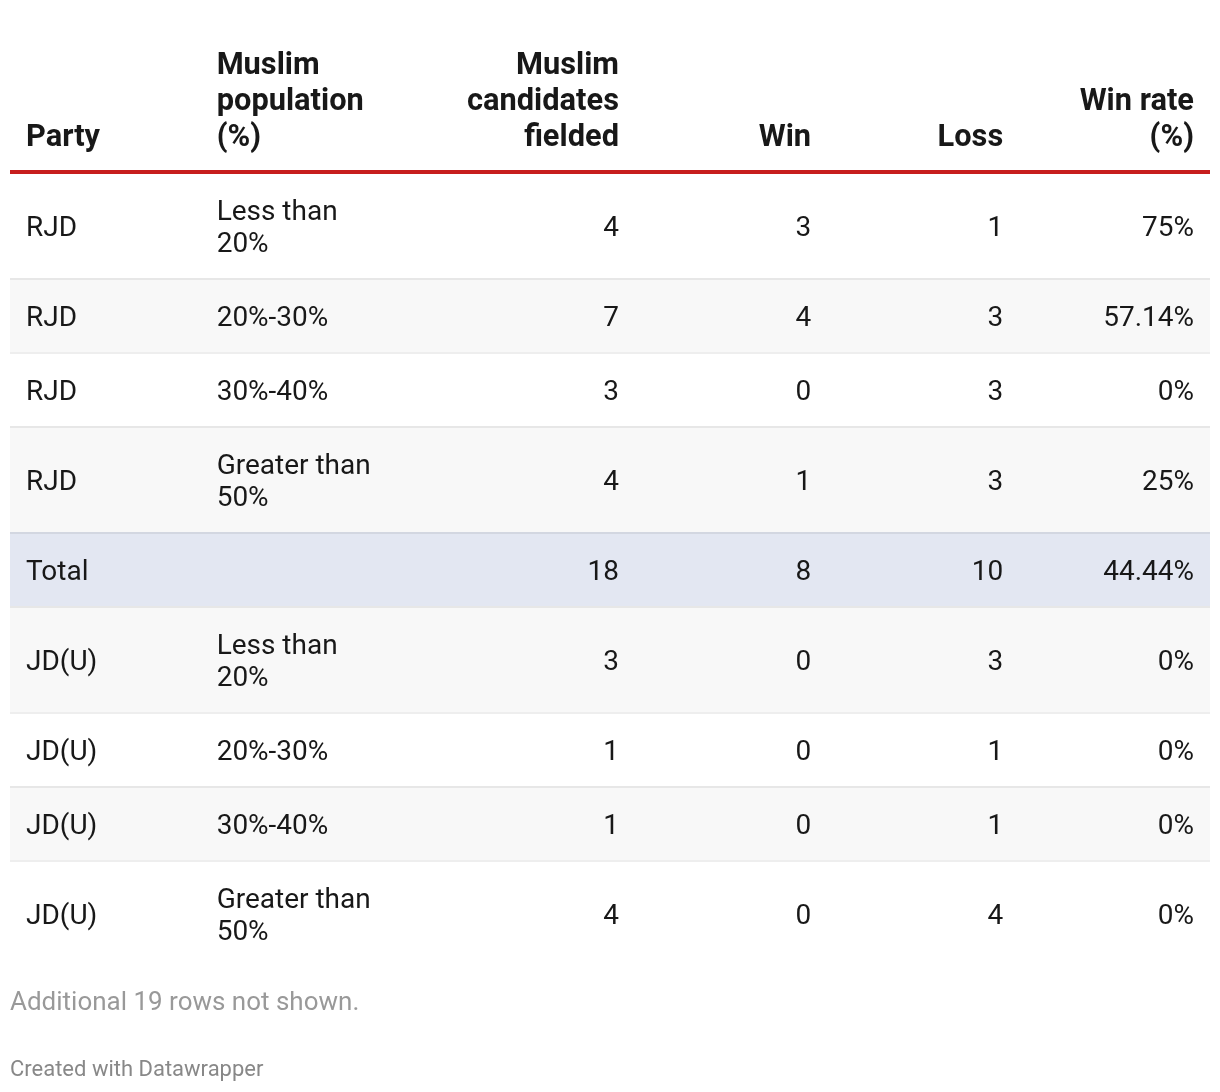This screenshot has height=1092, width=1220.
Task: Click the Win rate (%) column header
Action: (x=1136, y=117)
